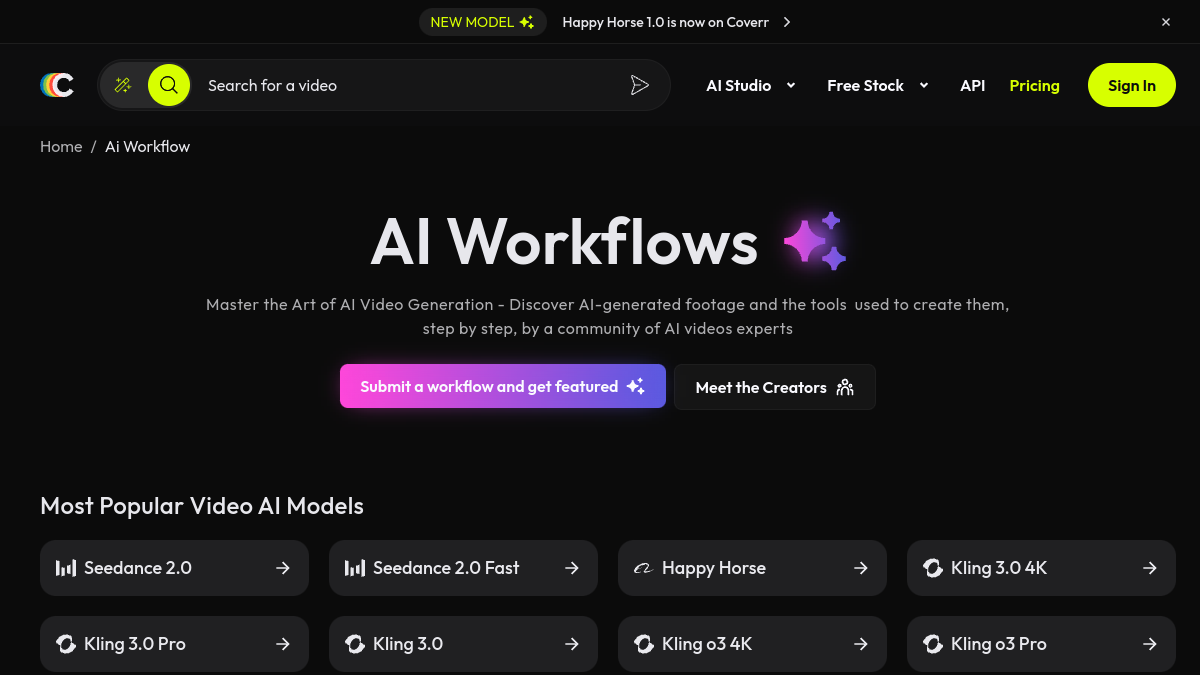Click the arrow on Kling o3 4K card
The image size is (1200, 675).
pos(861,644)
